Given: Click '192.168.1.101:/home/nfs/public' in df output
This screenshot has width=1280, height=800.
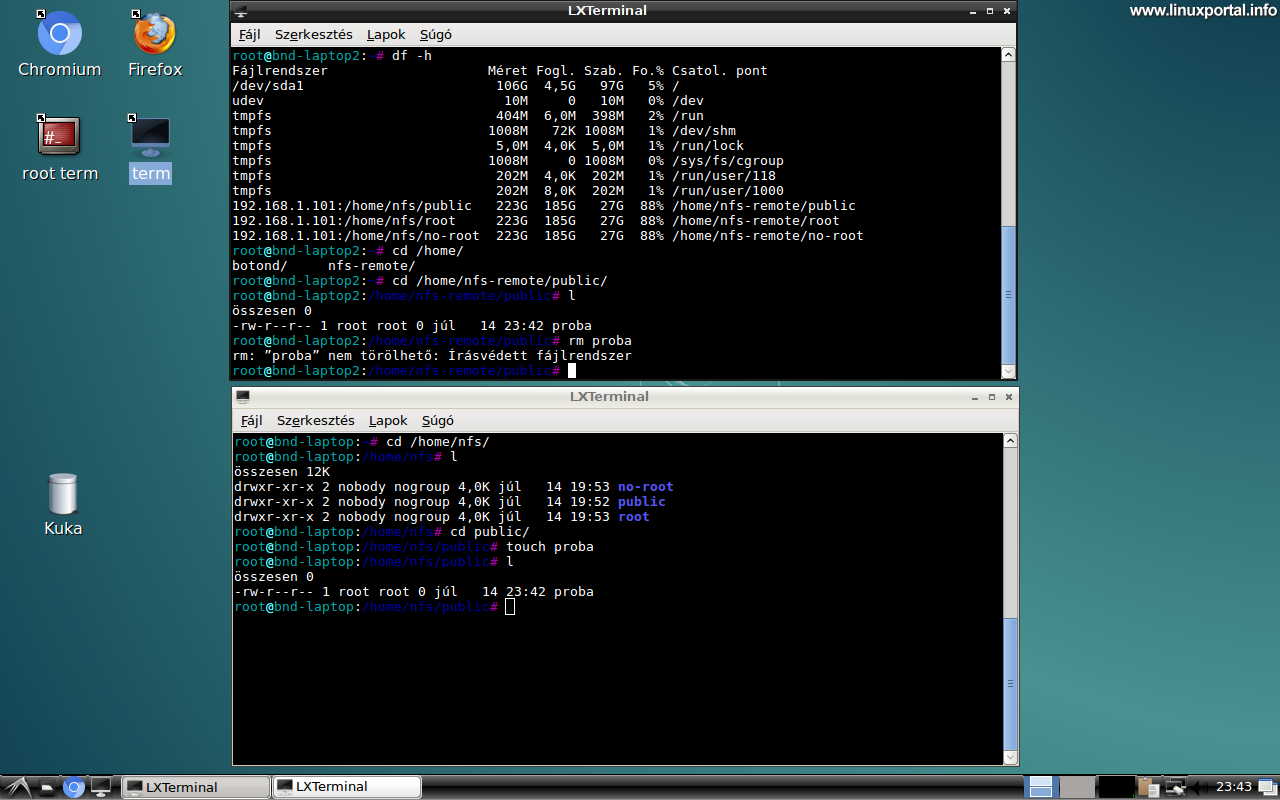Looking at the screenshot, I should pyautogui.click(x=352, y=206).
